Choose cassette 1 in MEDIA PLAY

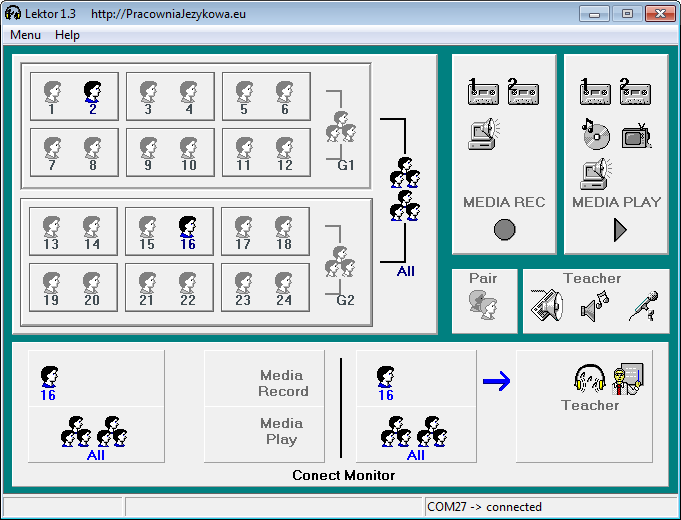(595, 92)
